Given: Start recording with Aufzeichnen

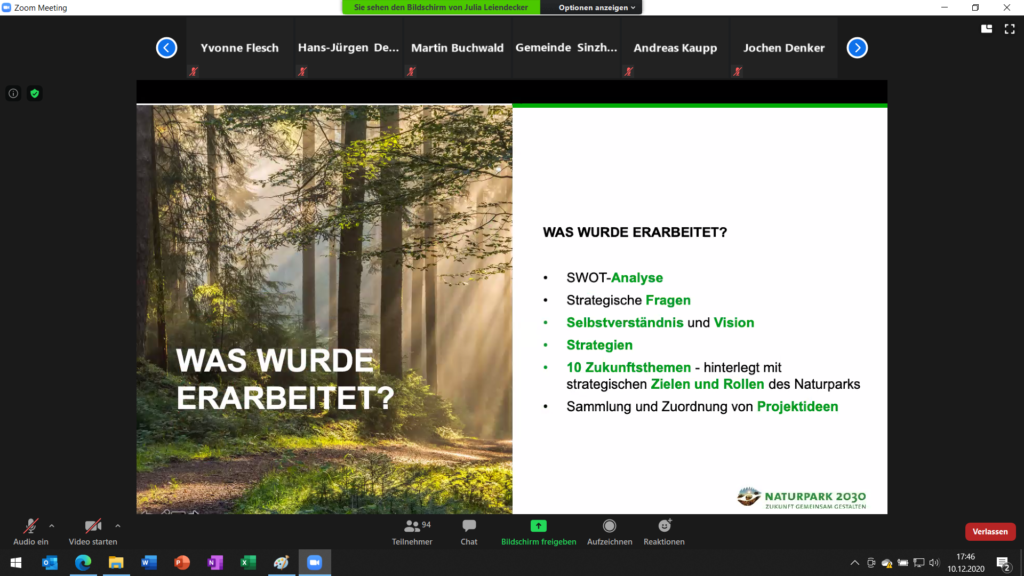Looking at the screenshot, I should click(609, 531).
